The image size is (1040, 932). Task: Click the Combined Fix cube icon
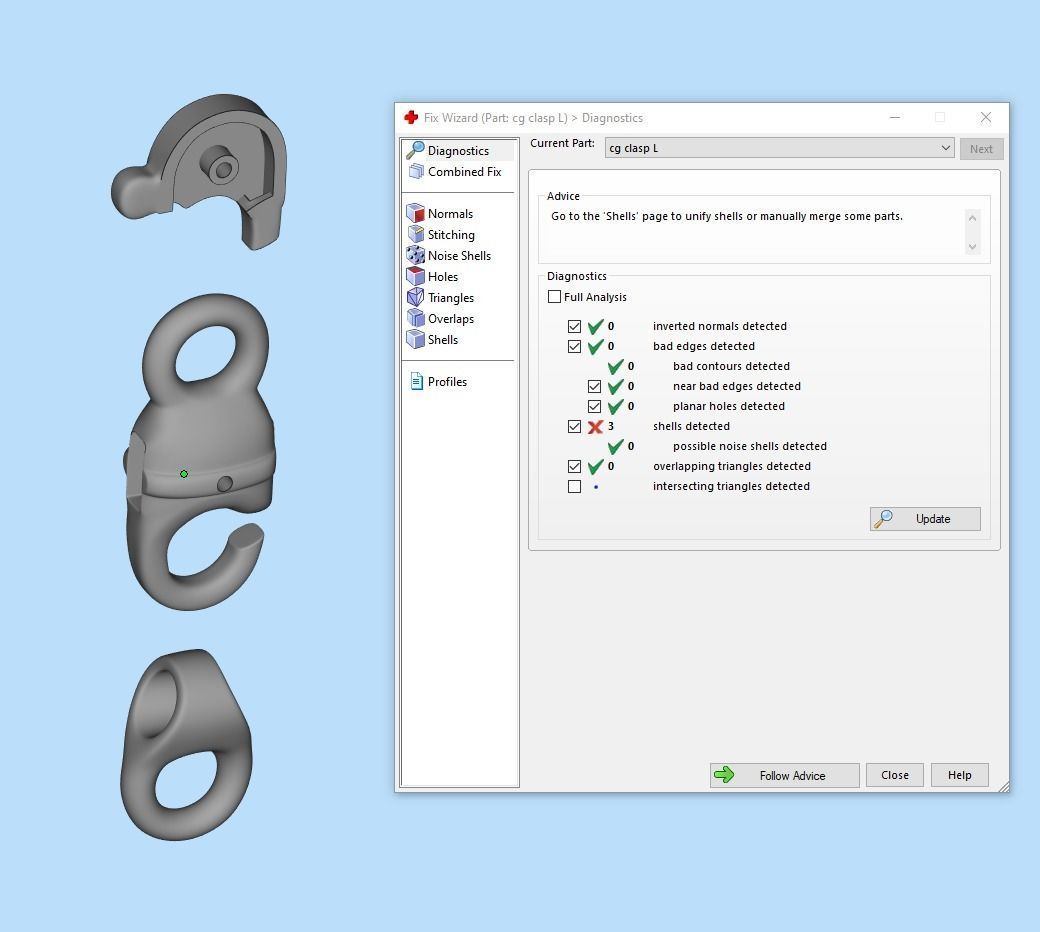pyautogui.click(x=416, y=171)
